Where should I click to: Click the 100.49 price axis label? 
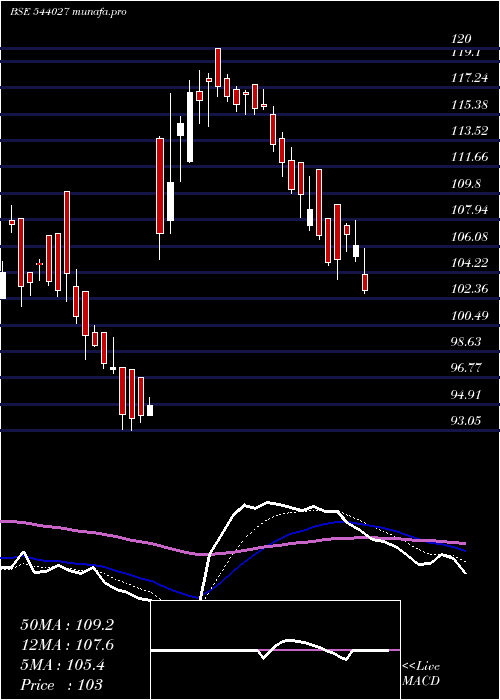coord(470,316)
